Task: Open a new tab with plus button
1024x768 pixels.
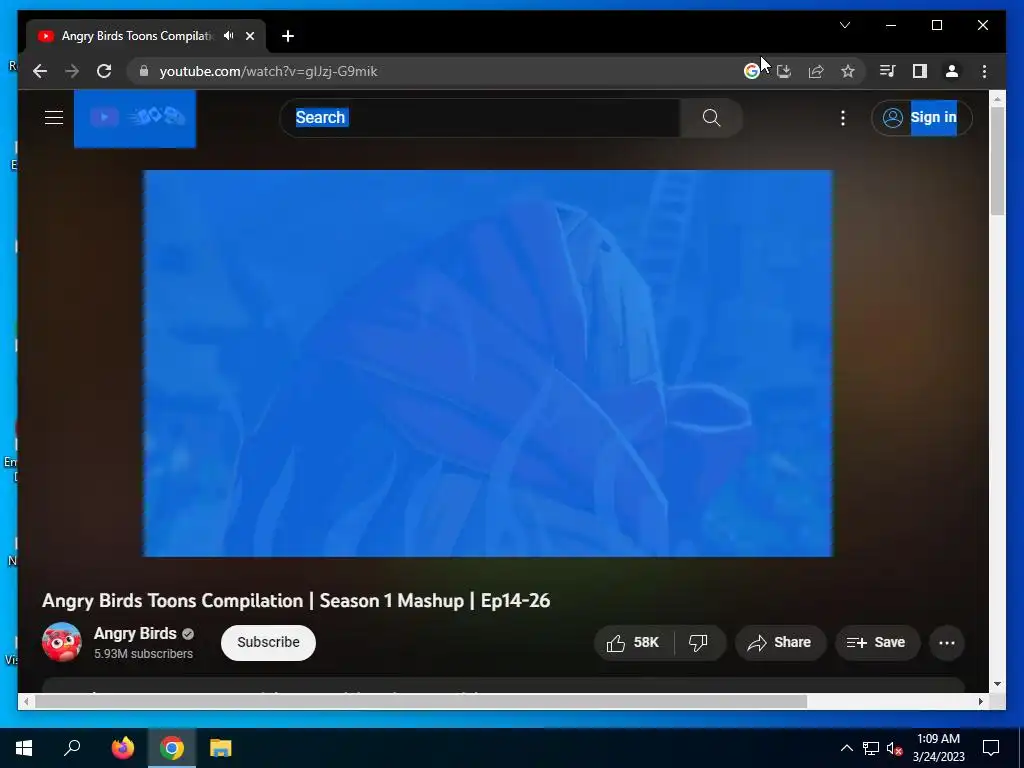Action: pos(288,36)
